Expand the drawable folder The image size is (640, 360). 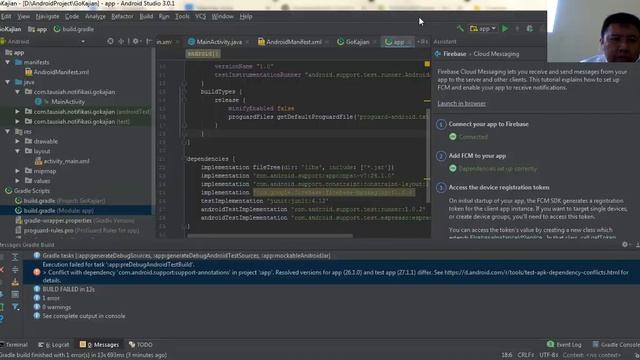(x=18, y=141)
